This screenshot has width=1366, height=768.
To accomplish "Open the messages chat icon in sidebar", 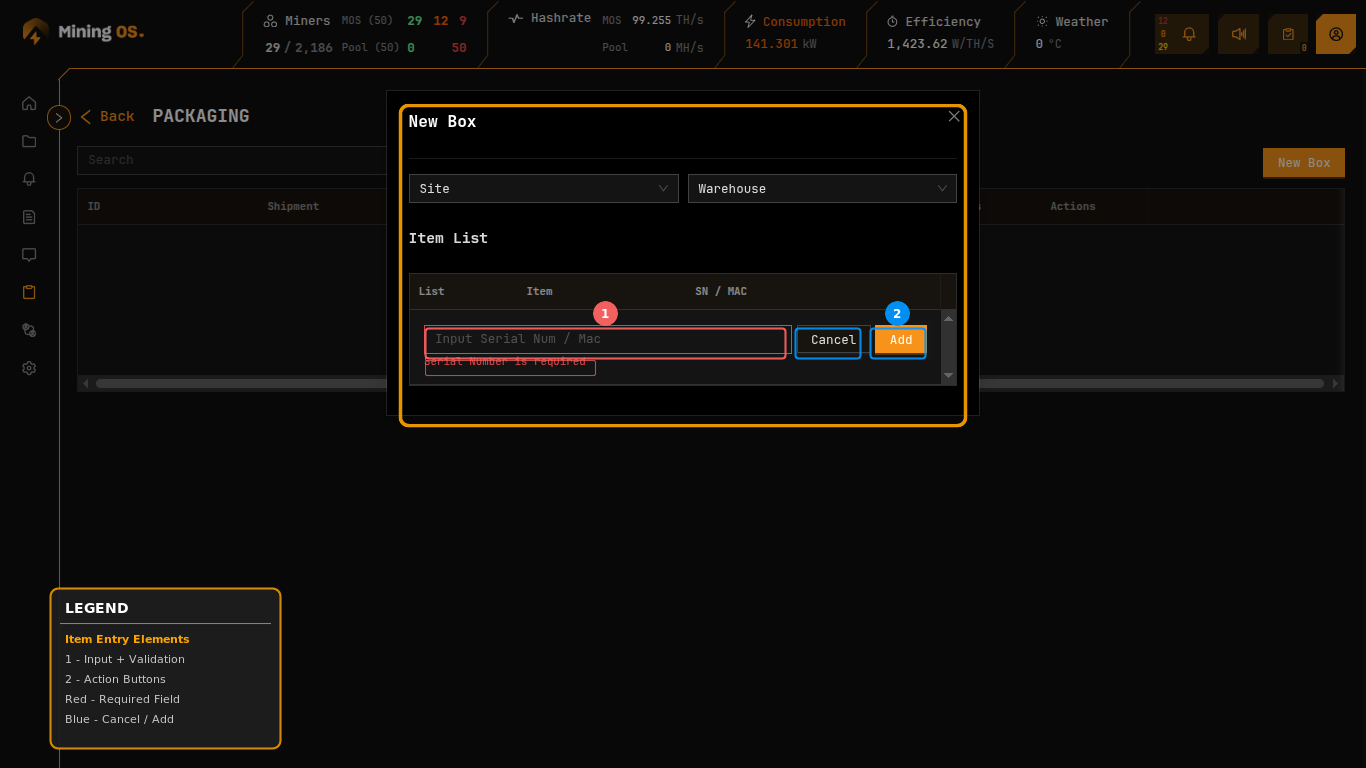I will (29, 255).
